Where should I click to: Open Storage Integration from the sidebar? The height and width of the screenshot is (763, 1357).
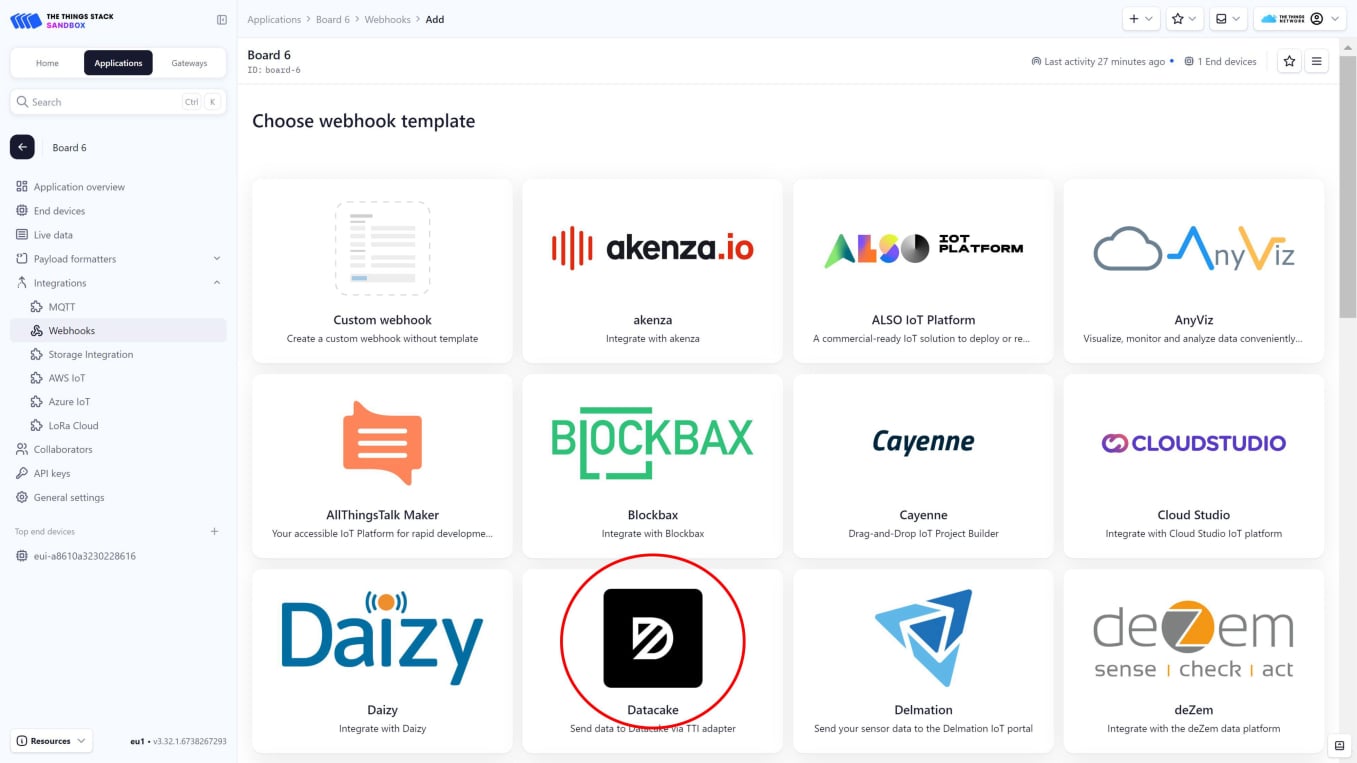pyautogui.click(x=35, y=354)
